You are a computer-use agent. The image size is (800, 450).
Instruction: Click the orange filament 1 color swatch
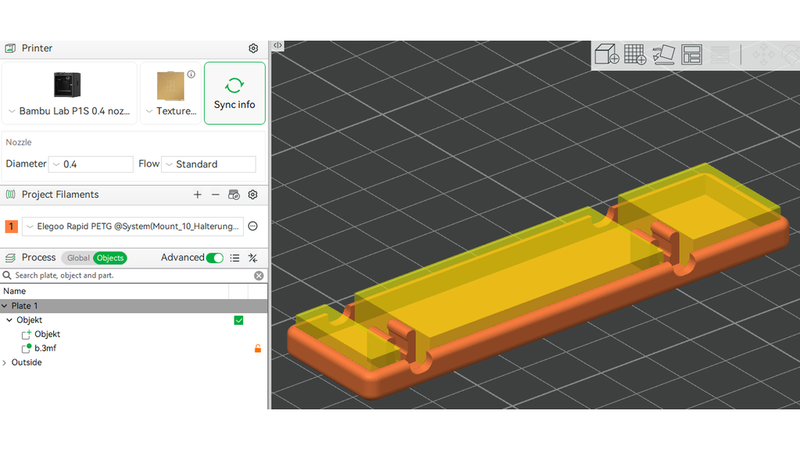pos(11,227)
